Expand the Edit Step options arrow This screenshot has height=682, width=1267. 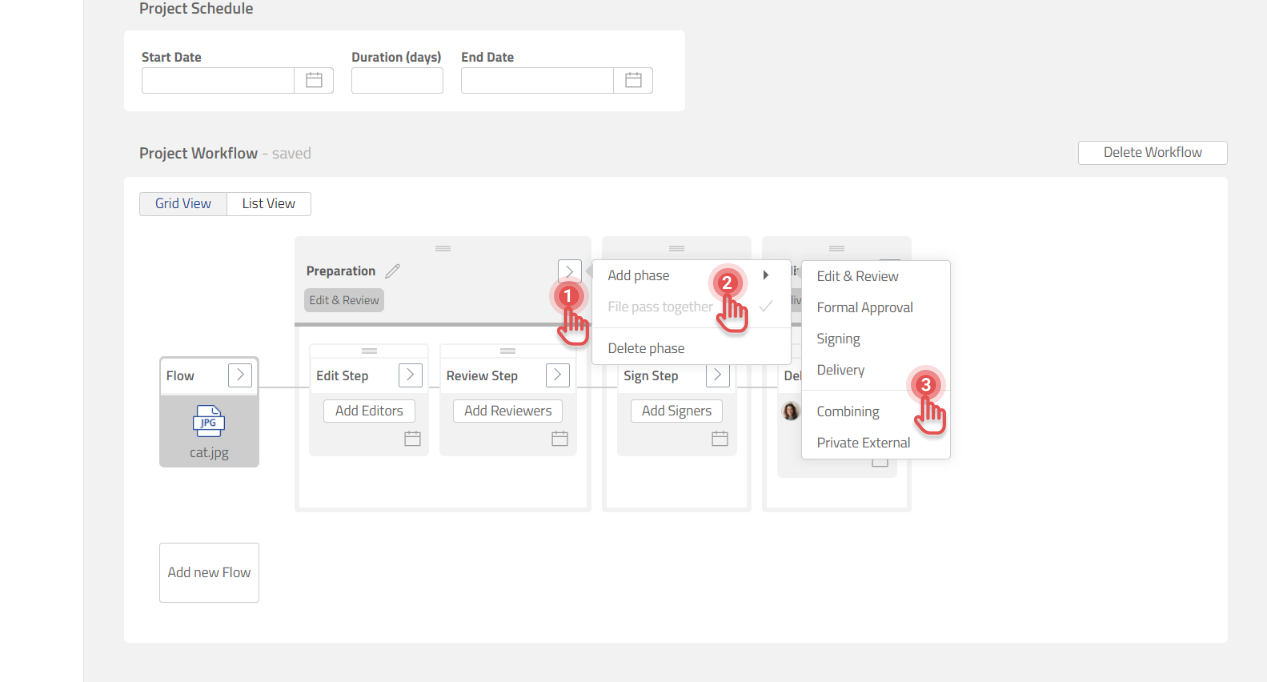point(410,375)
